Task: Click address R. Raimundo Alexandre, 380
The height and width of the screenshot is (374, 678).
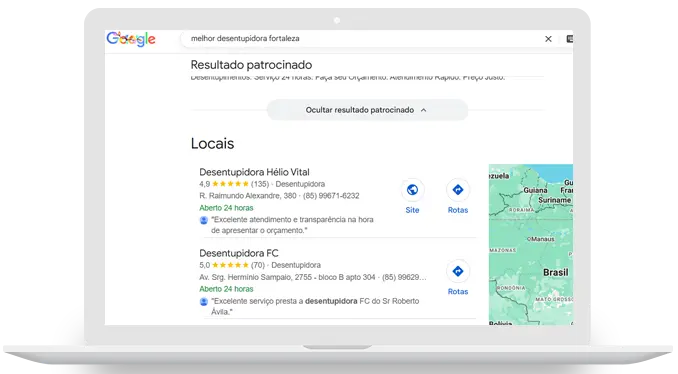Action: click(248, 196)
